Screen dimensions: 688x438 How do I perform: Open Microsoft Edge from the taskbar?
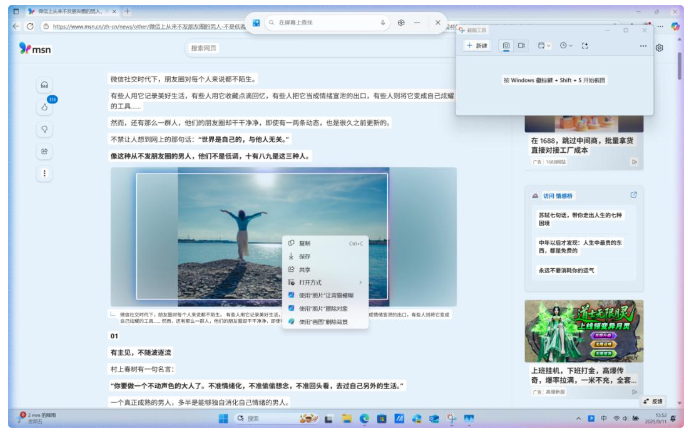pyautogui.click(x=364, y=419)
